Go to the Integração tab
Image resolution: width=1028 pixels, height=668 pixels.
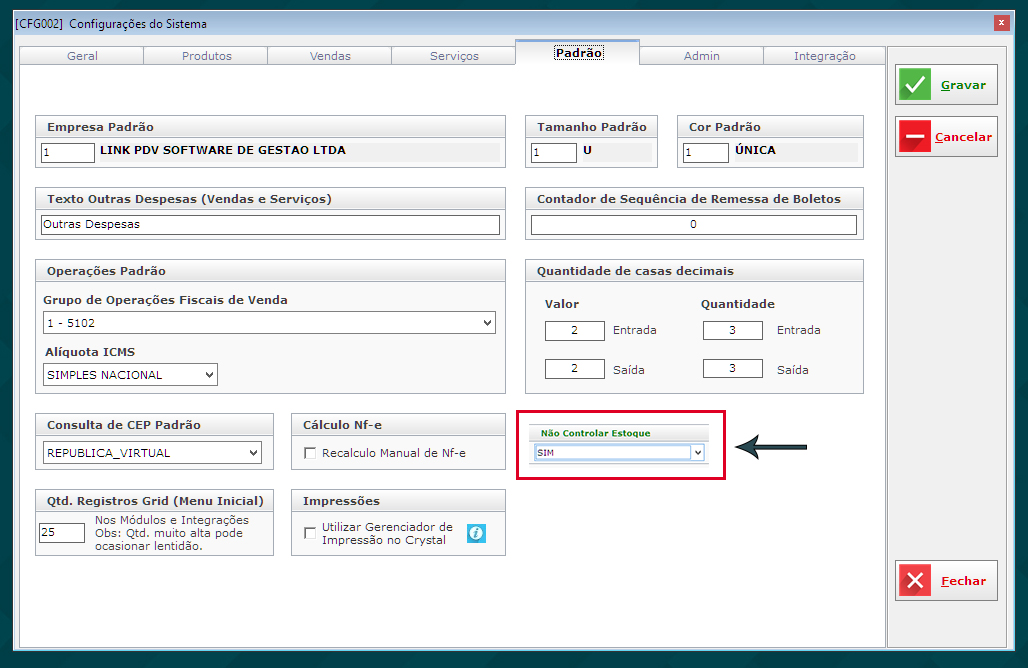pyautogui.click(x=824, y=56)
